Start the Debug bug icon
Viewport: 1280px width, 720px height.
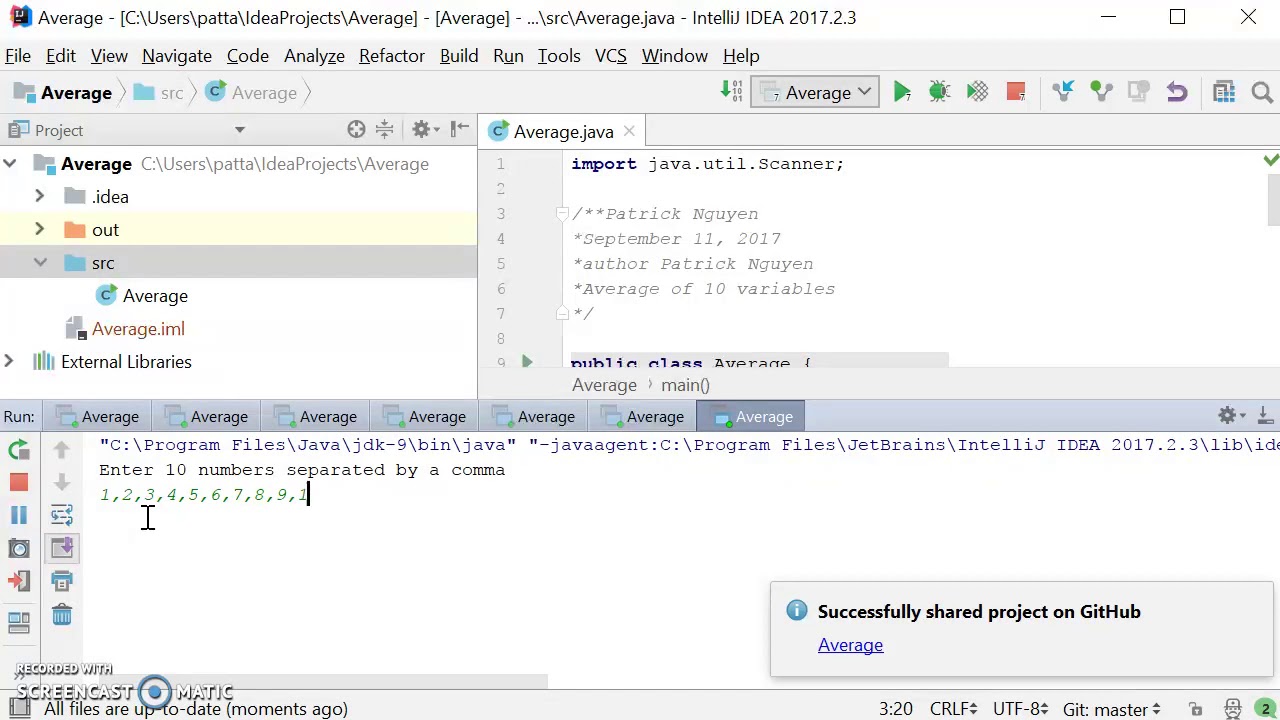point(939,93)
